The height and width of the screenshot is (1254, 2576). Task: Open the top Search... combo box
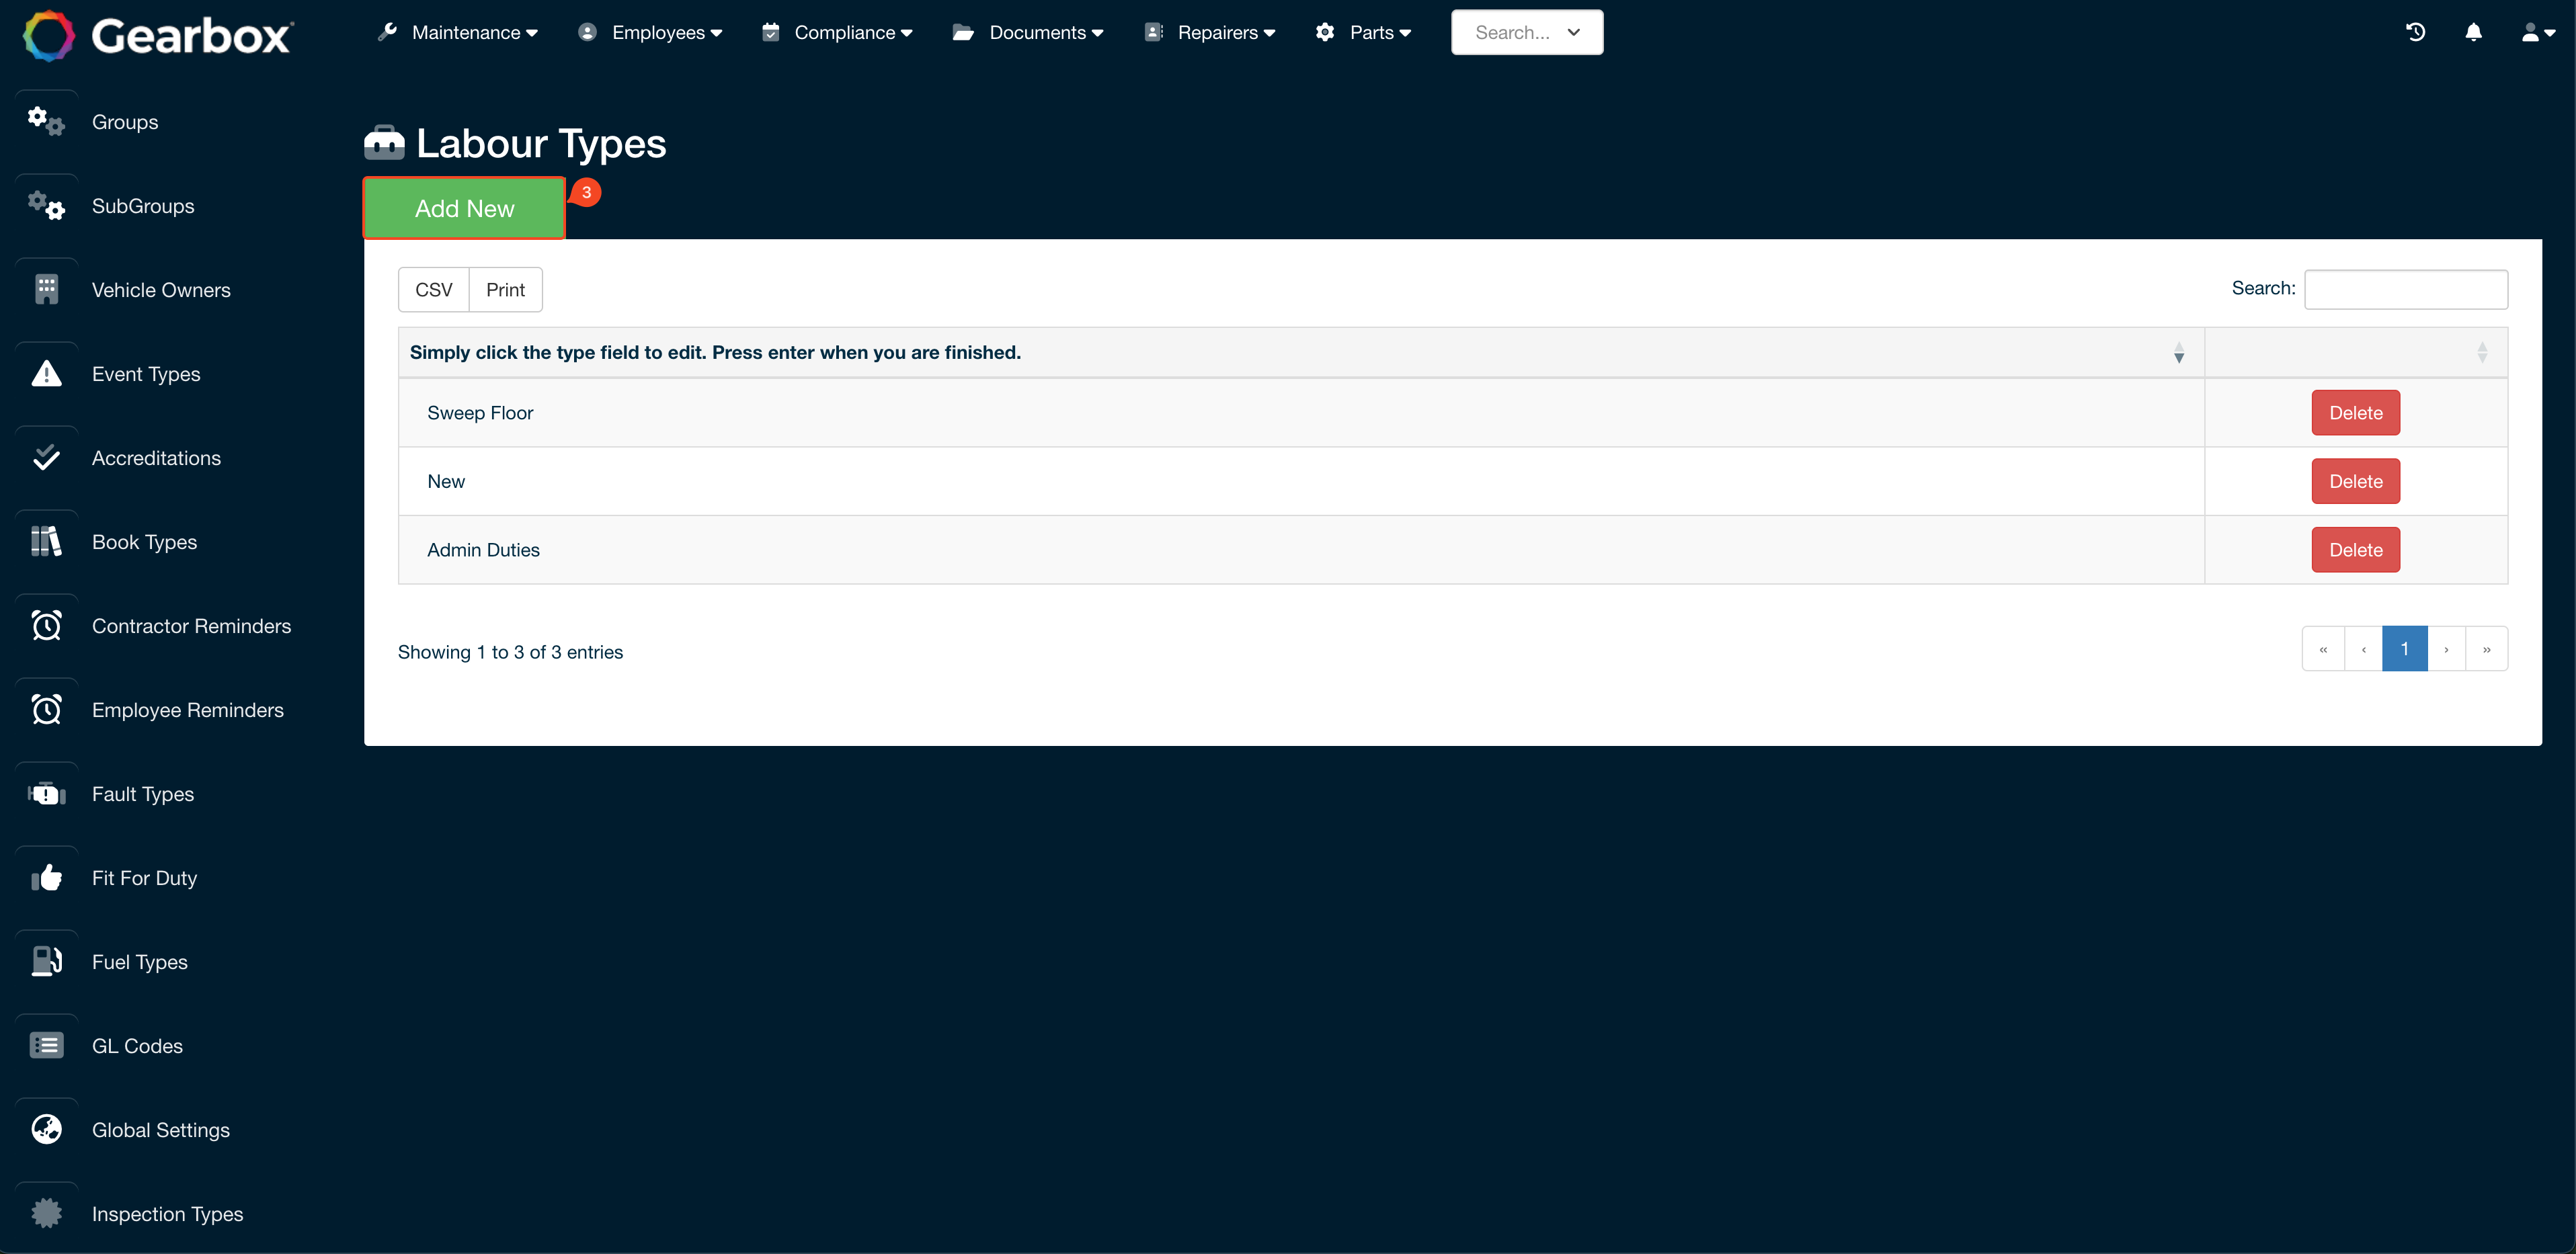[x=1527, y=32]
